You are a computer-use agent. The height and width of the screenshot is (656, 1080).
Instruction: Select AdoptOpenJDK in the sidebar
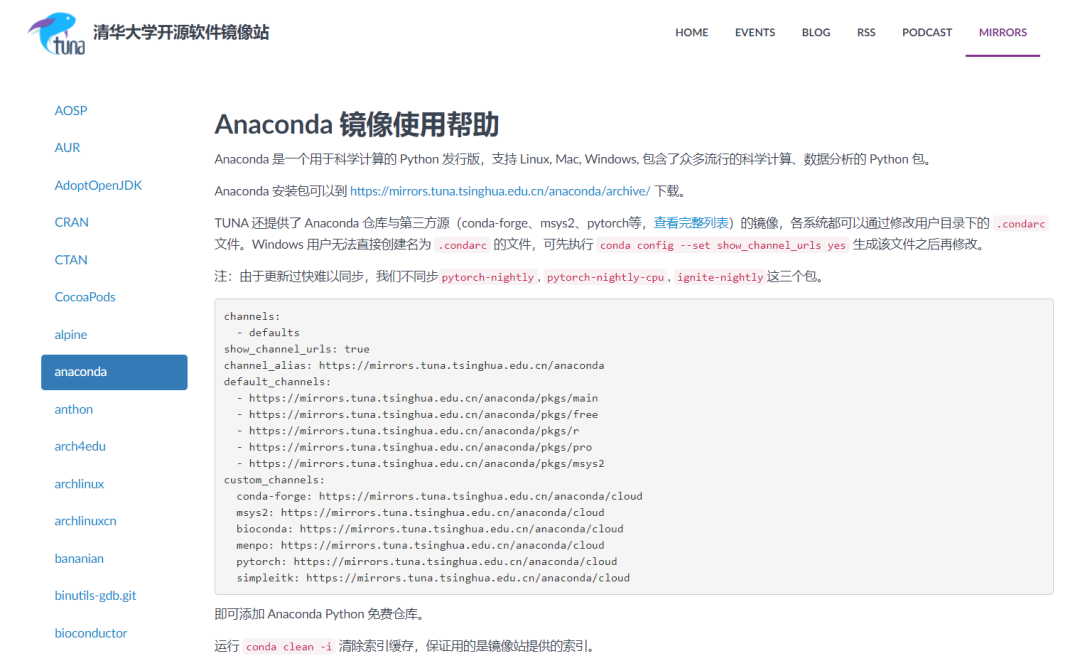click(98, 185)
